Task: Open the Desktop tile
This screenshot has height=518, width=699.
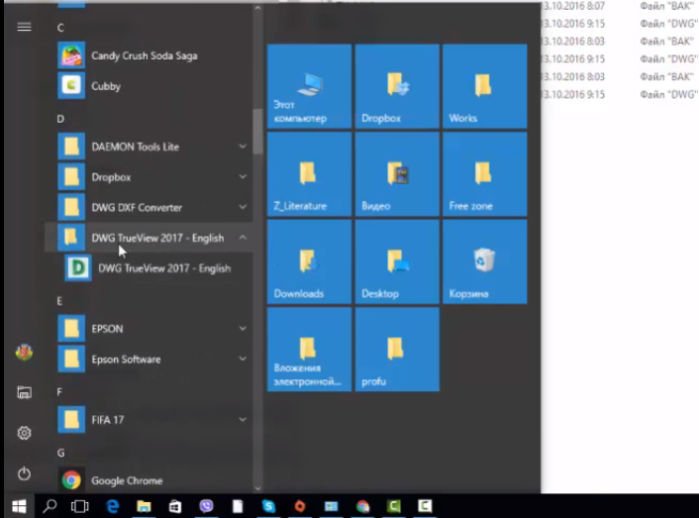Action: tap(397, 262)
